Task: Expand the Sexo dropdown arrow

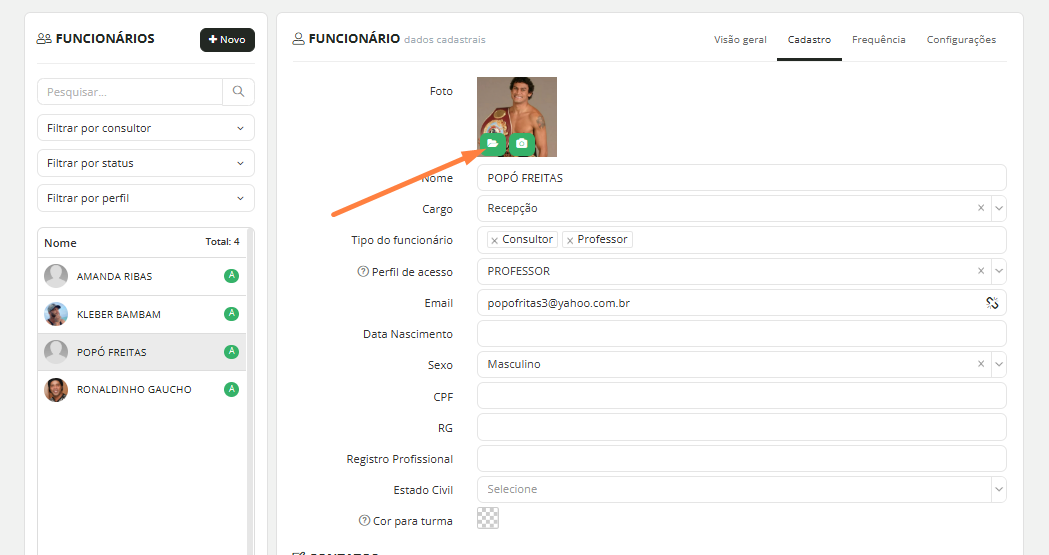Action: pyautogui.click(x=999, y=364)
